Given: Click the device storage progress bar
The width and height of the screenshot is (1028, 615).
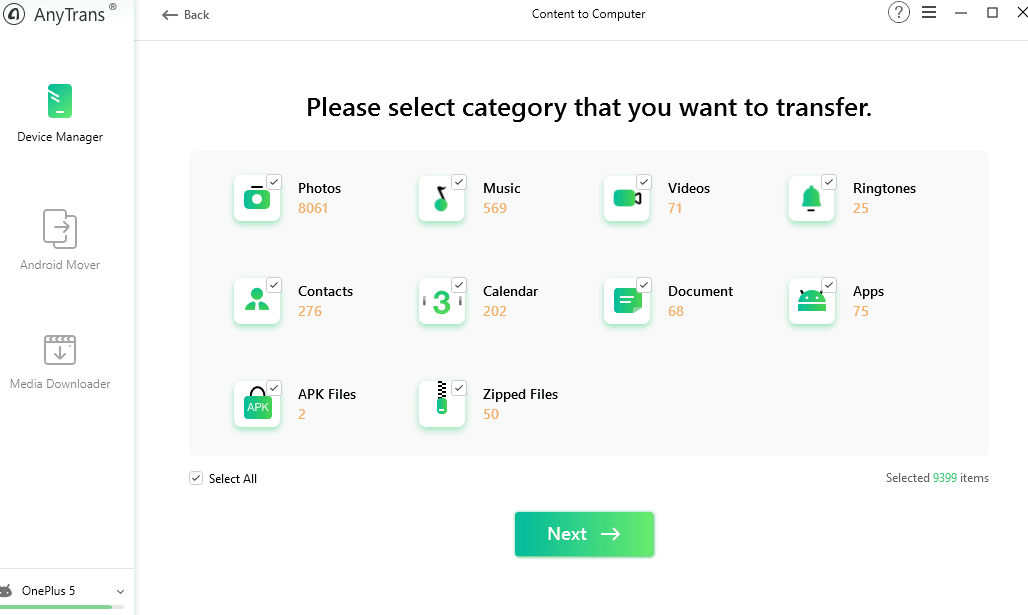Looking at the screenshot, I should (62, 607).
